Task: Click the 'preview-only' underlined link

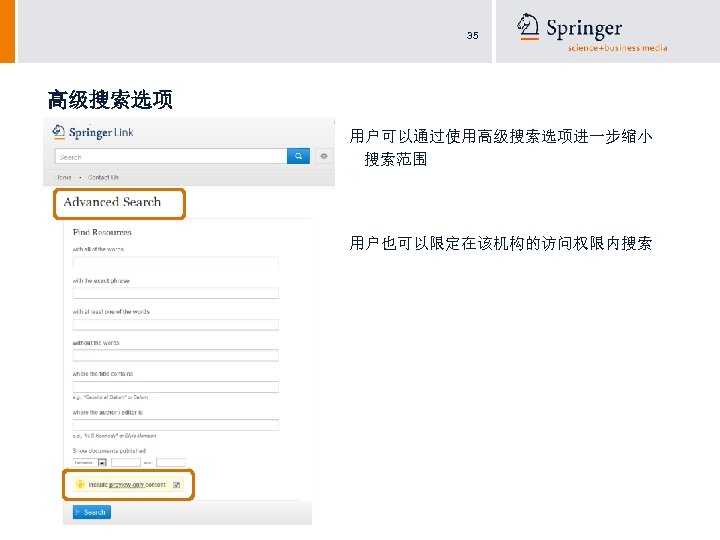Action: click(x=127, y=485)
